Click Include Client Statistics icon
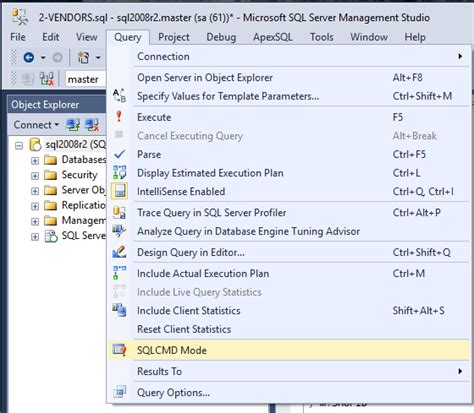 coord(119,310)
